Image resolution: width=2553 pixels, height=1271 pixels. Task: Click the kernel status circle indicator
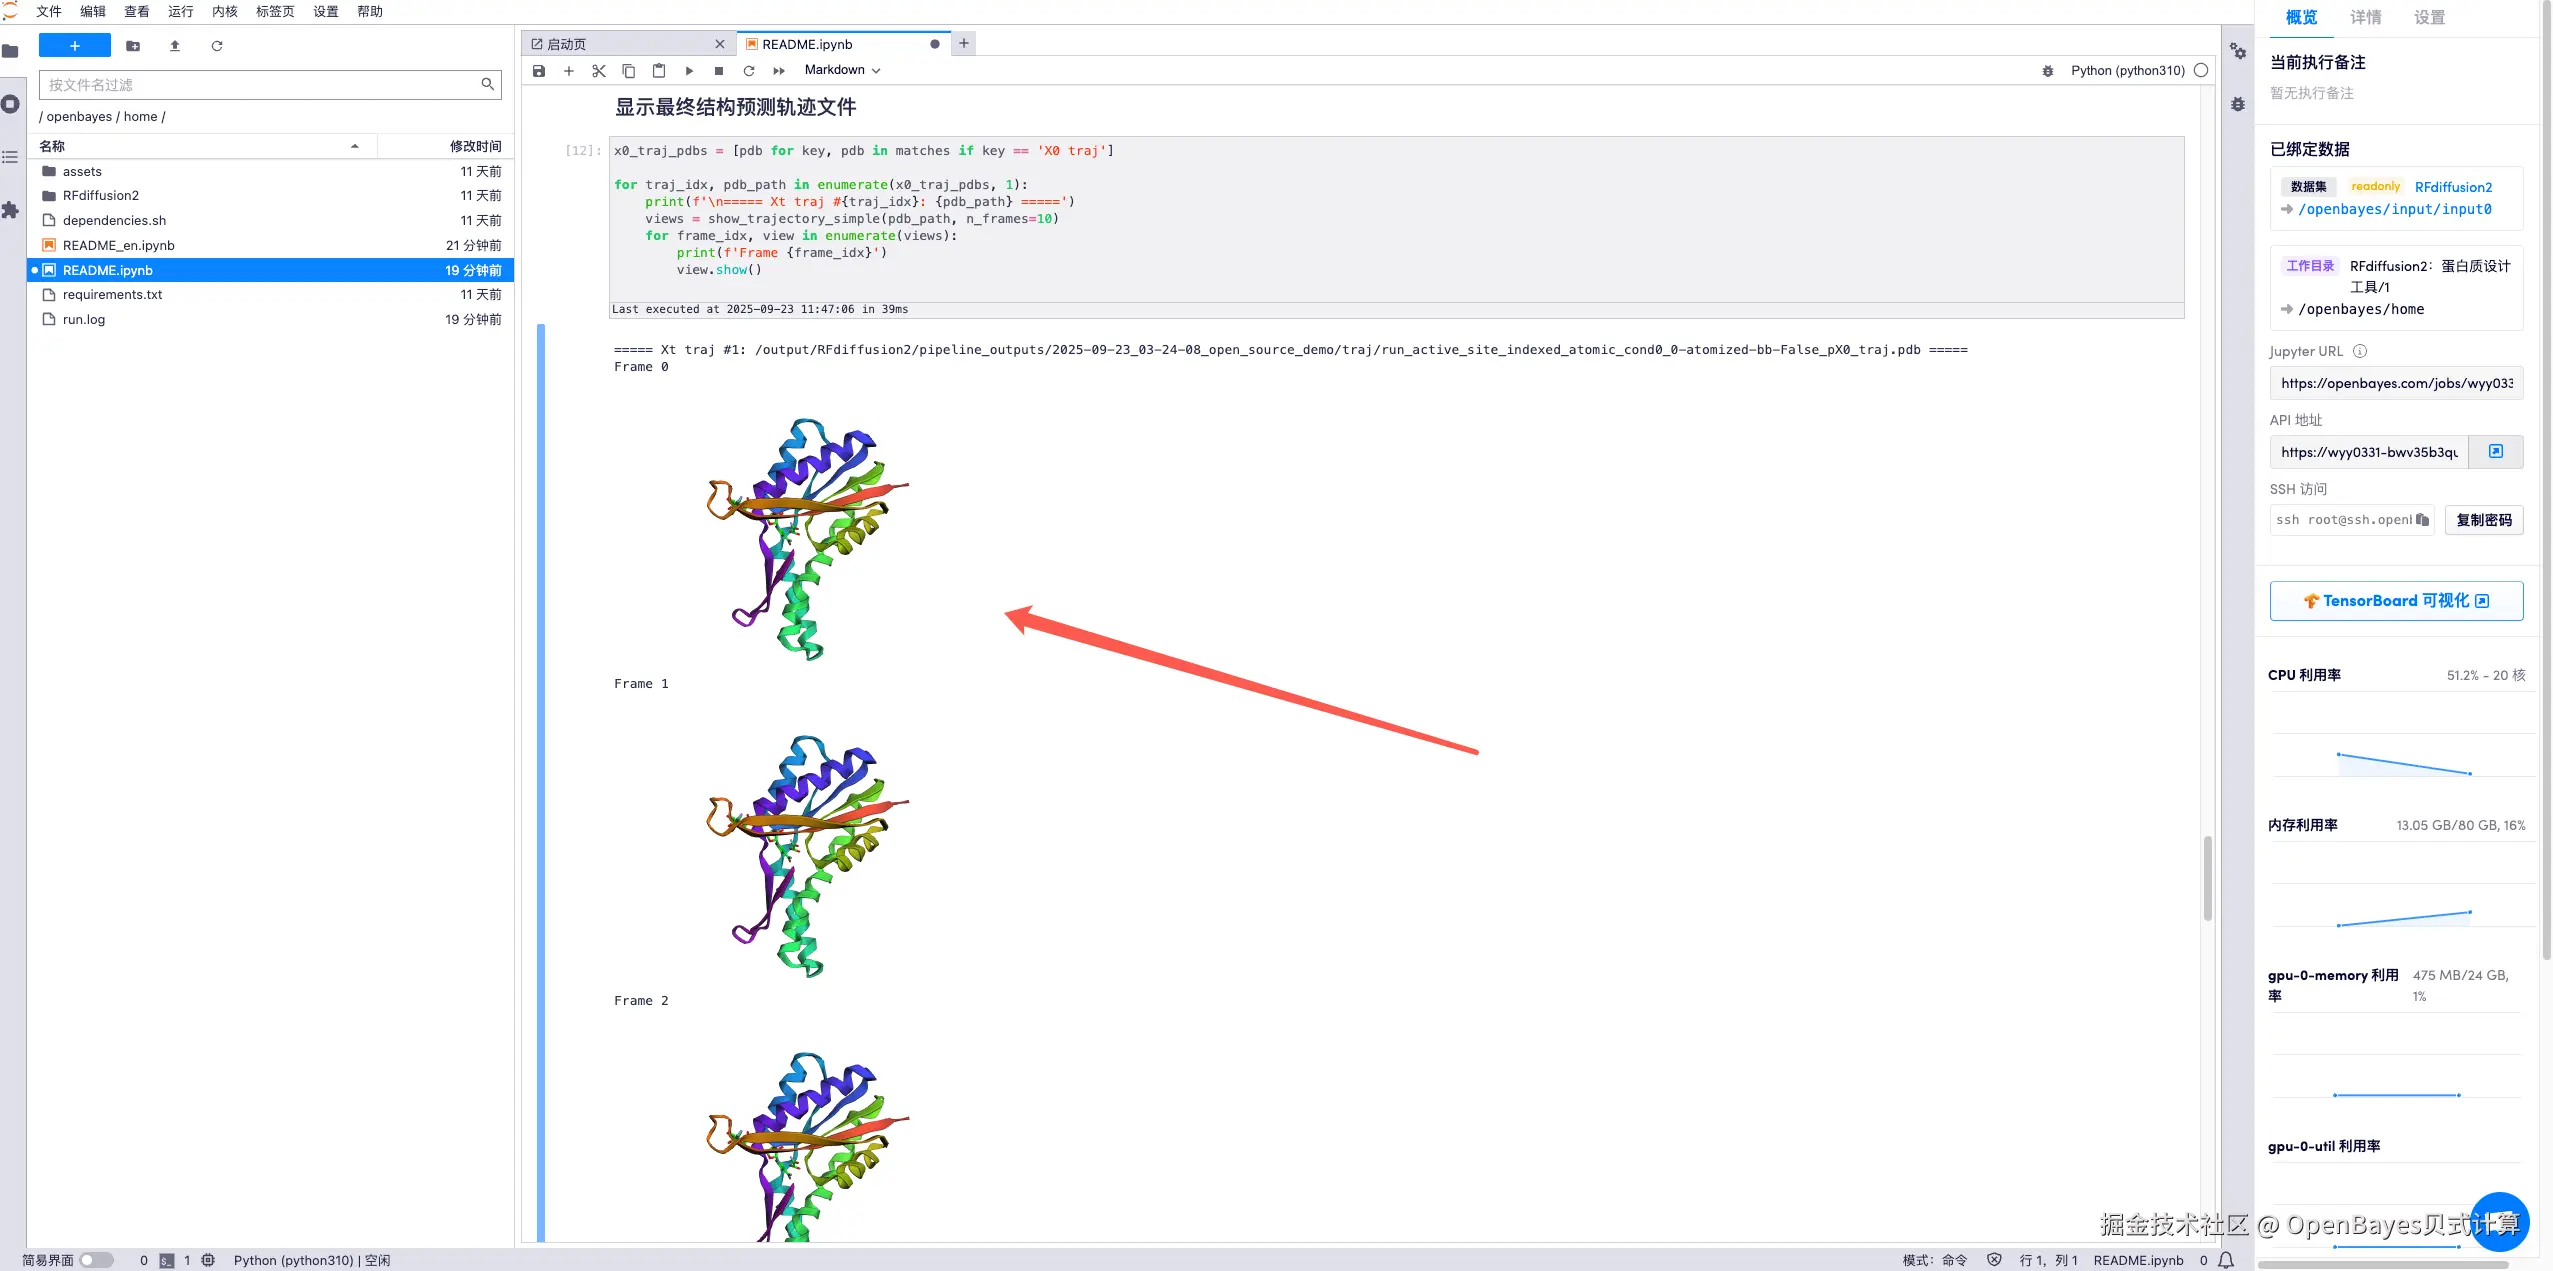(2201, 70)
